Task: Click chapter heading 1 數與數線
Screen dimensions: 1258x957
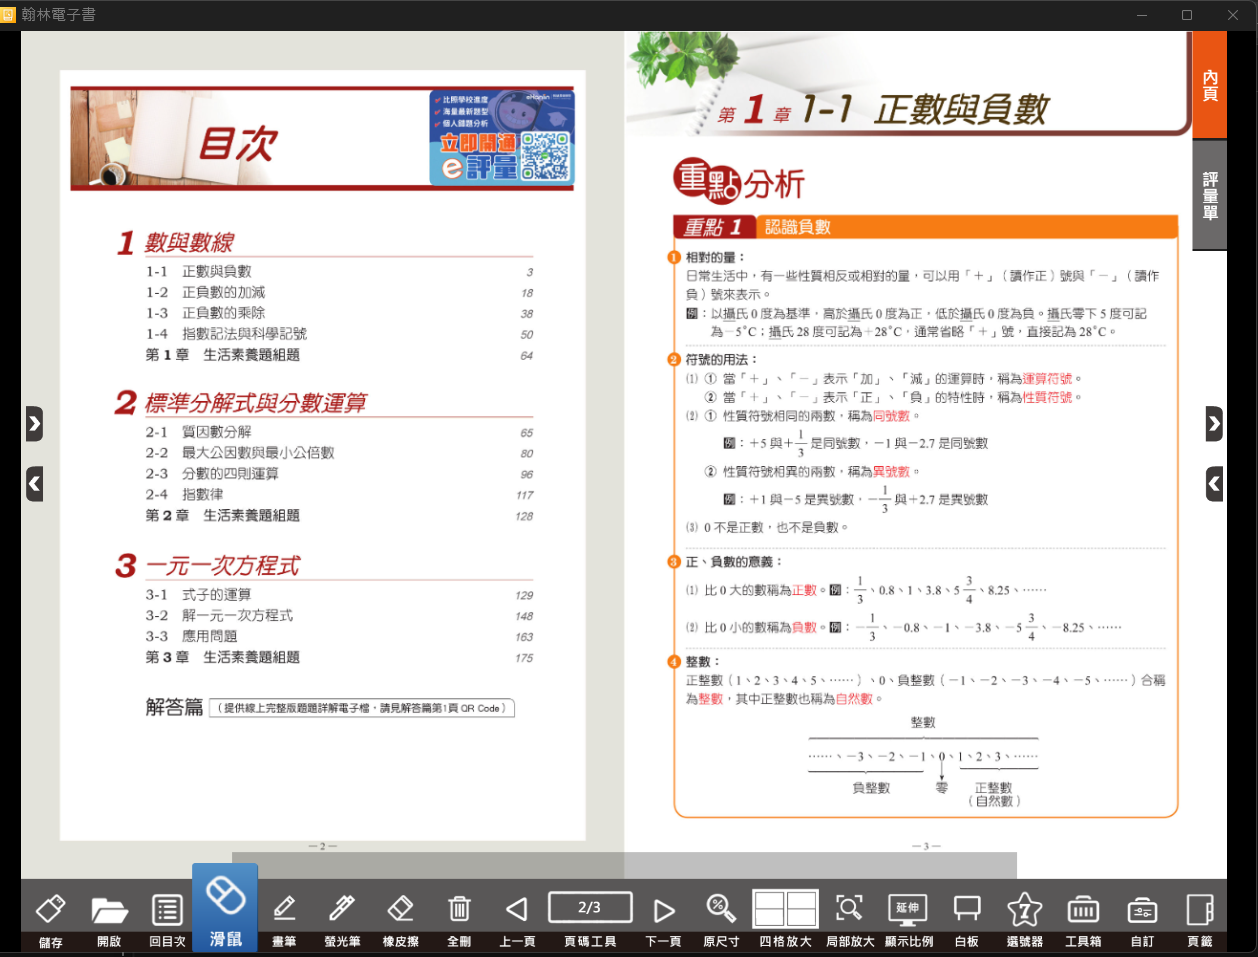Action: point(176,242)
